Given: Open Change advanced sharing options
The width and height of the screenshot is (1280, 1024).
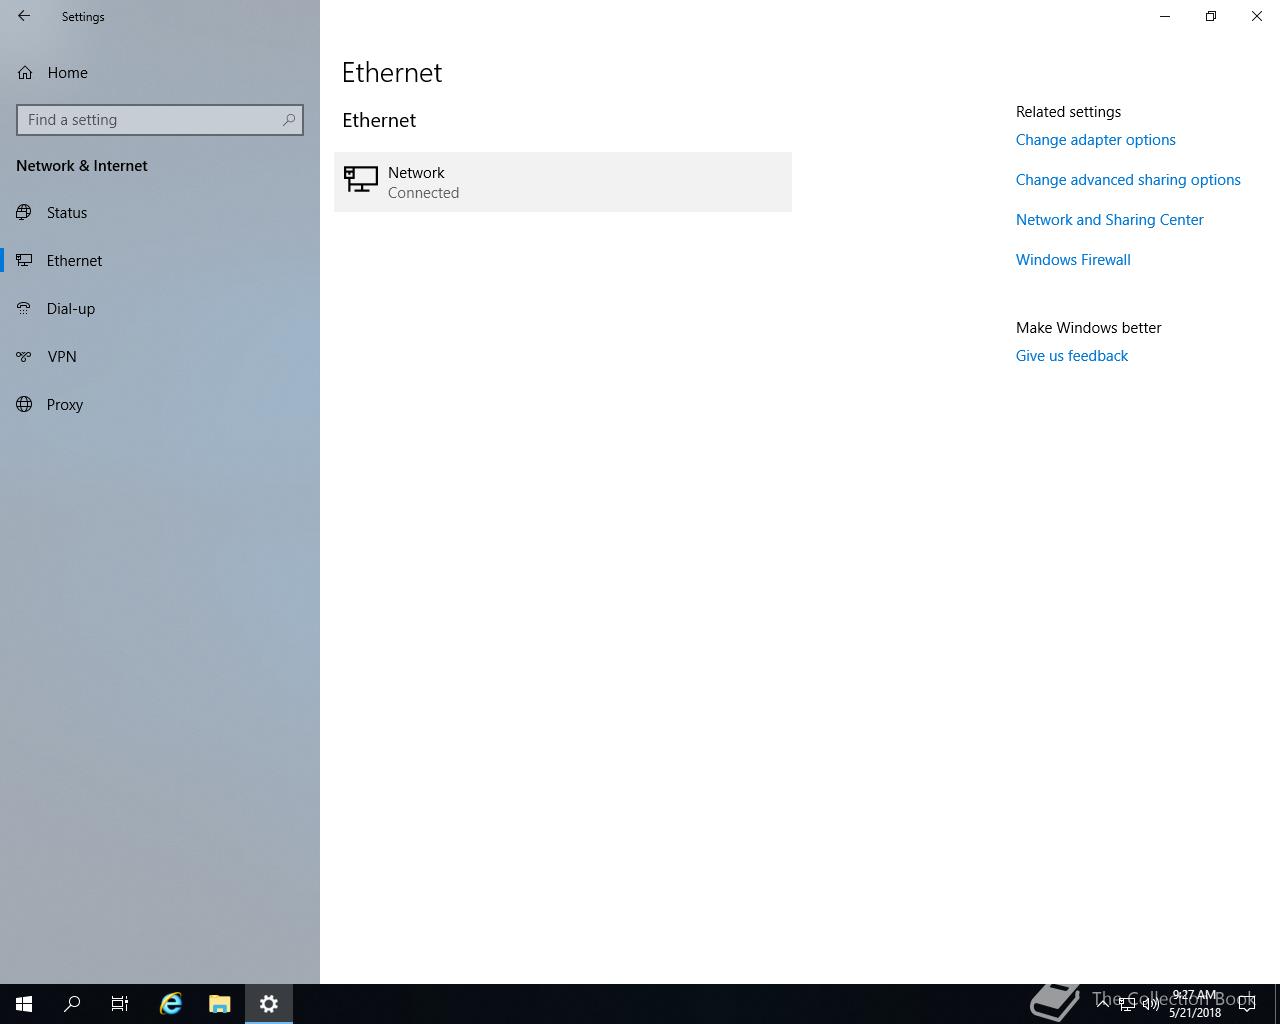Looking at the screenshot, I should click(1128, 180).
